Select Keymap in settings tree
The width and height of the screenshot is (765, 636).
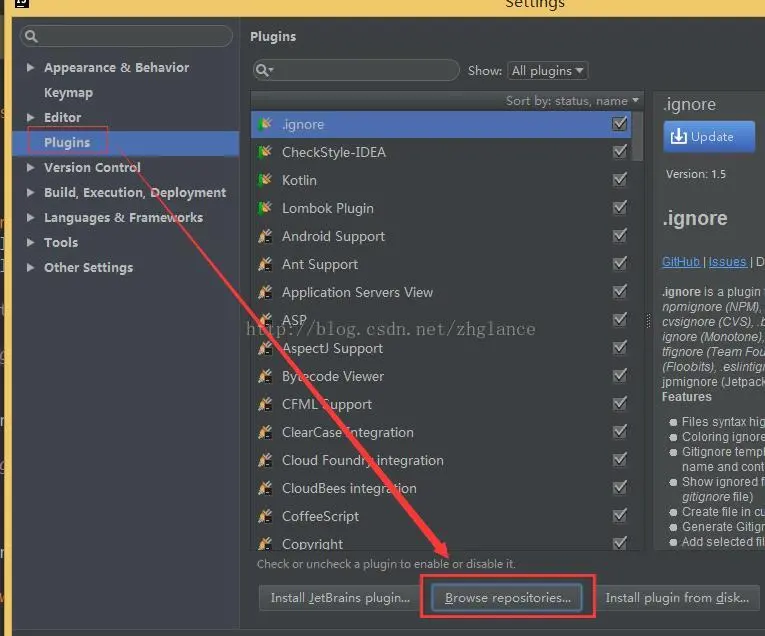point(68,93)
